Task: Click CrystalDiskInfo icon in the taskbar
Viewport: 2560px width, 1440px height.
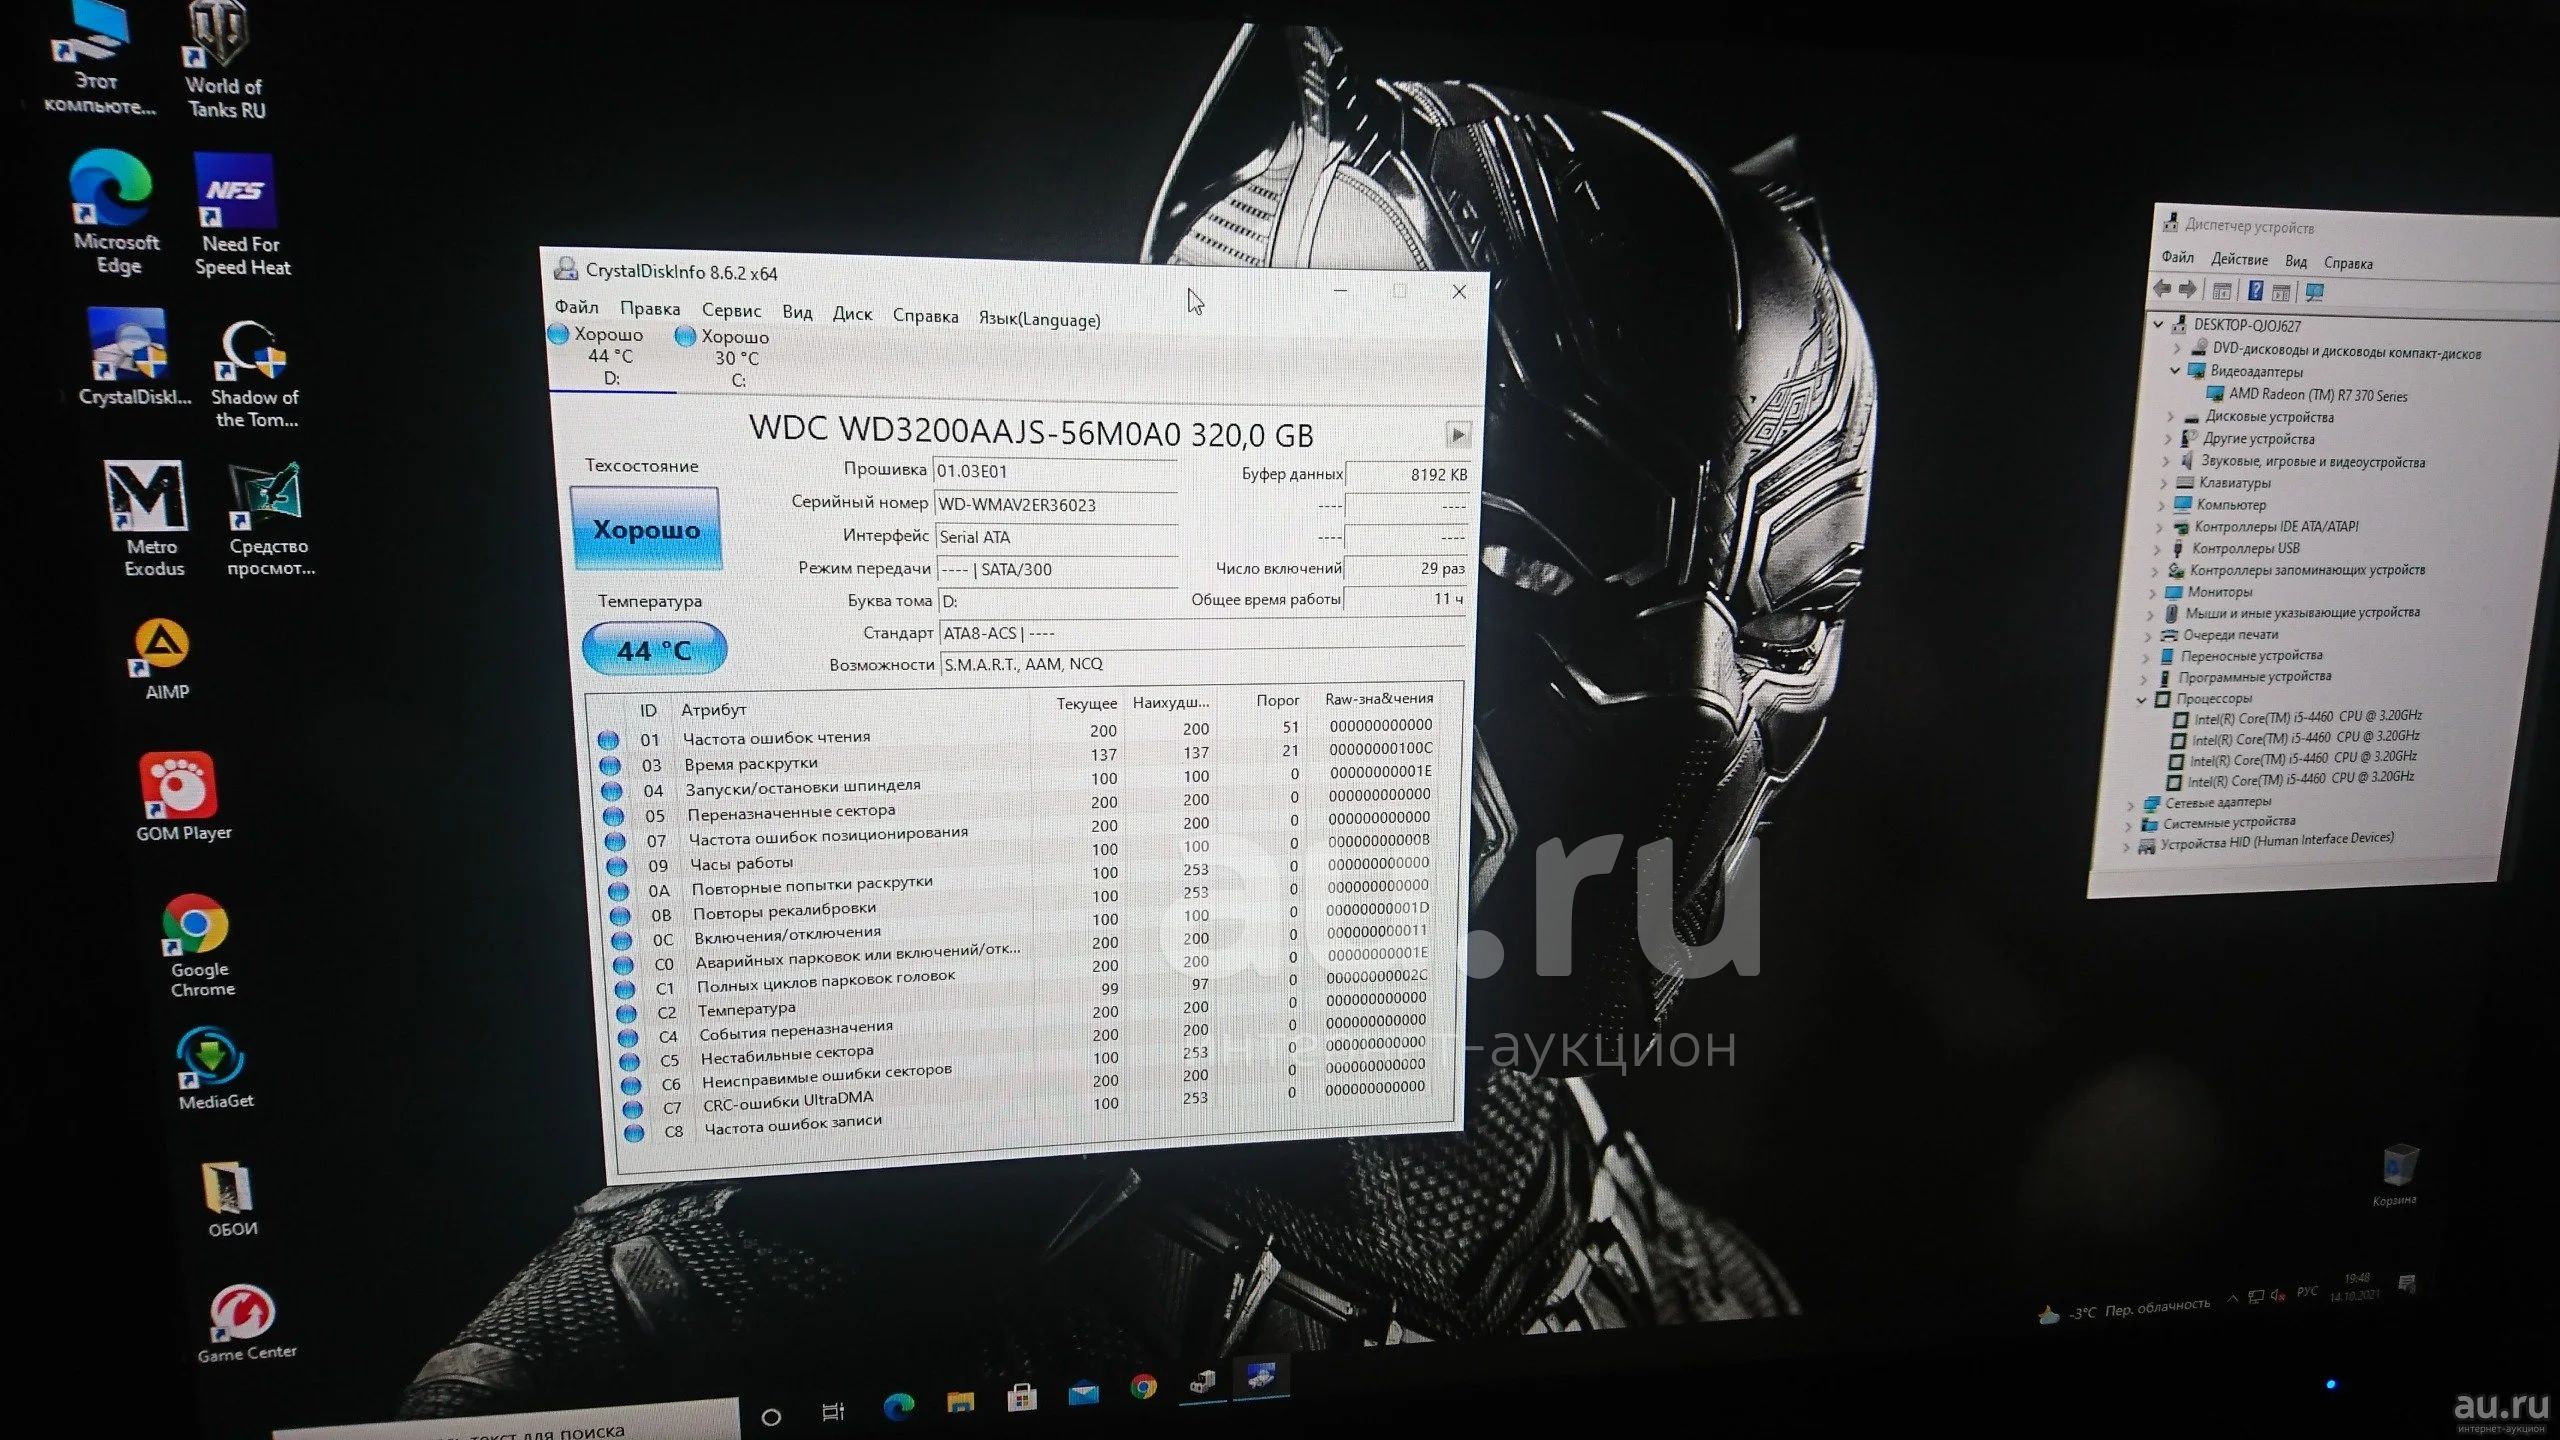Action: pos(1261,1377)
